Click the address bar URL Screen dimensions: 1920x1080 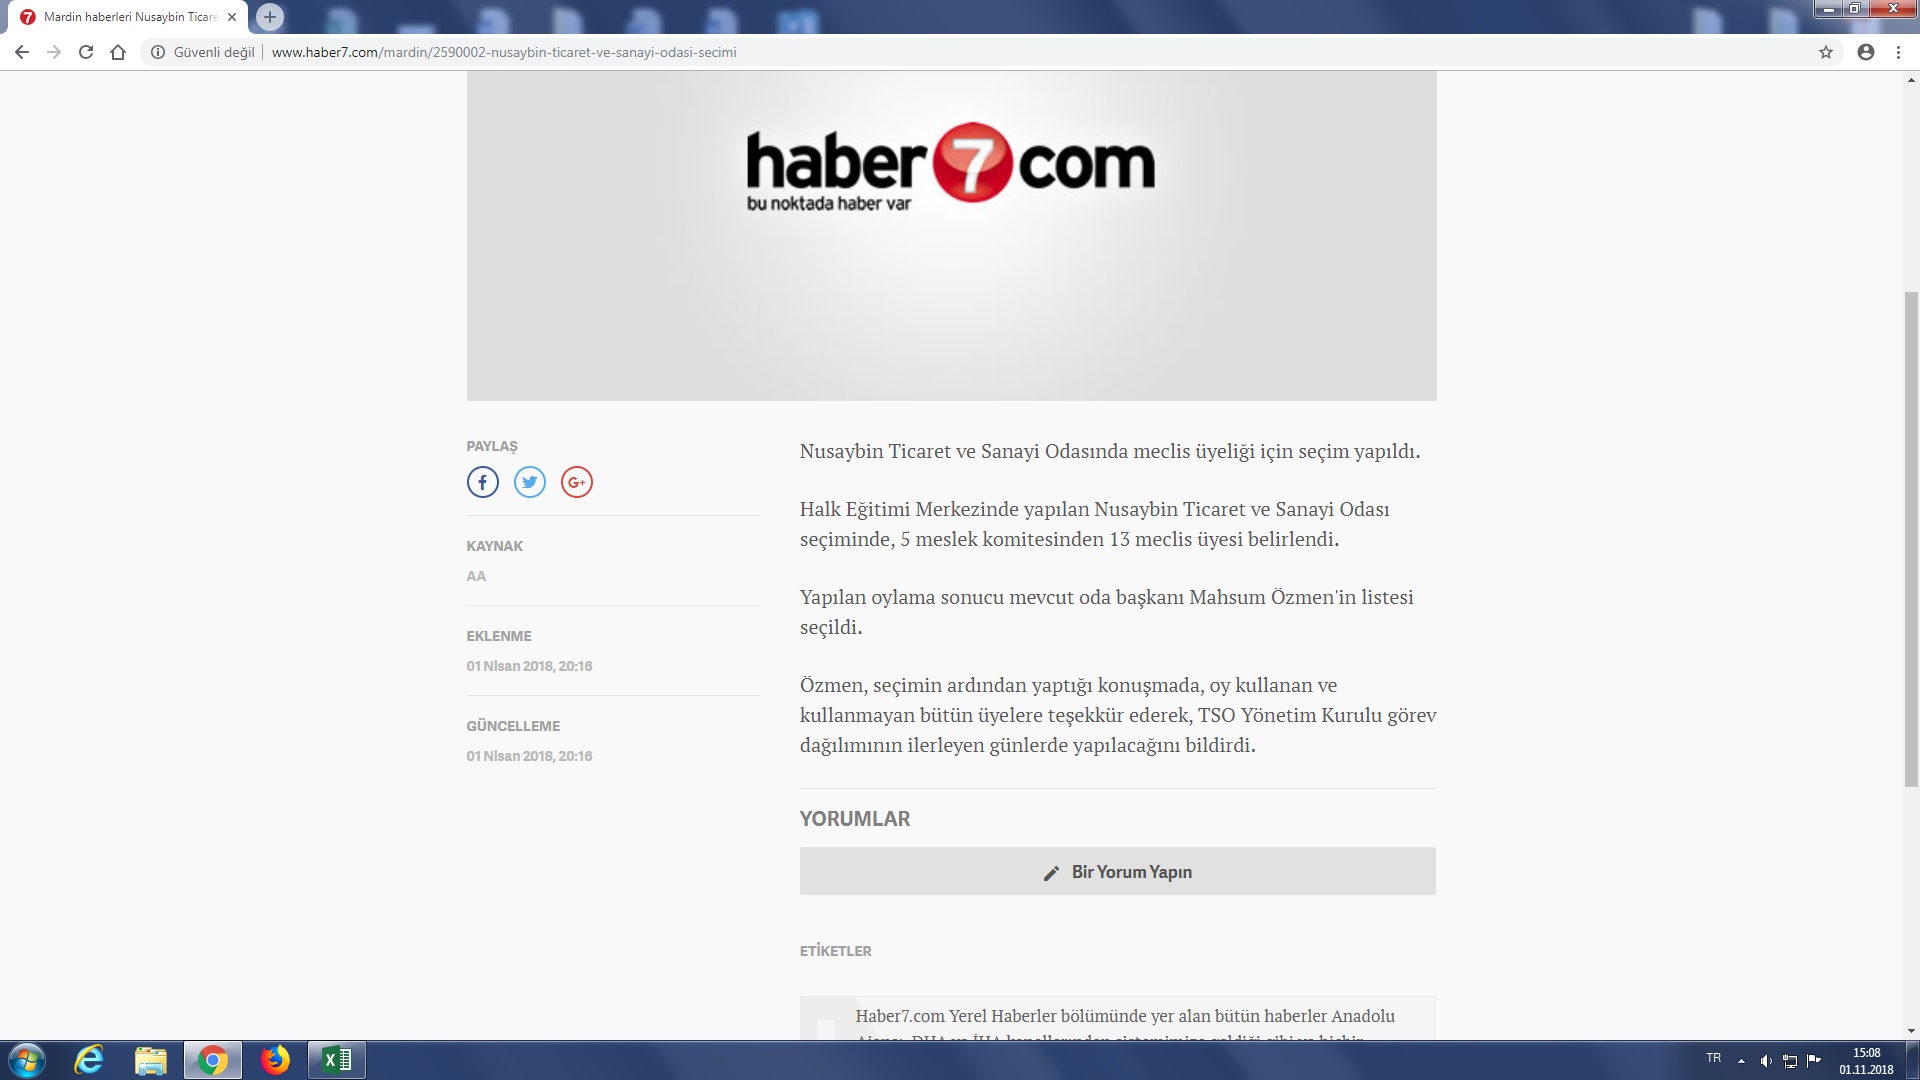pos(504,52)
